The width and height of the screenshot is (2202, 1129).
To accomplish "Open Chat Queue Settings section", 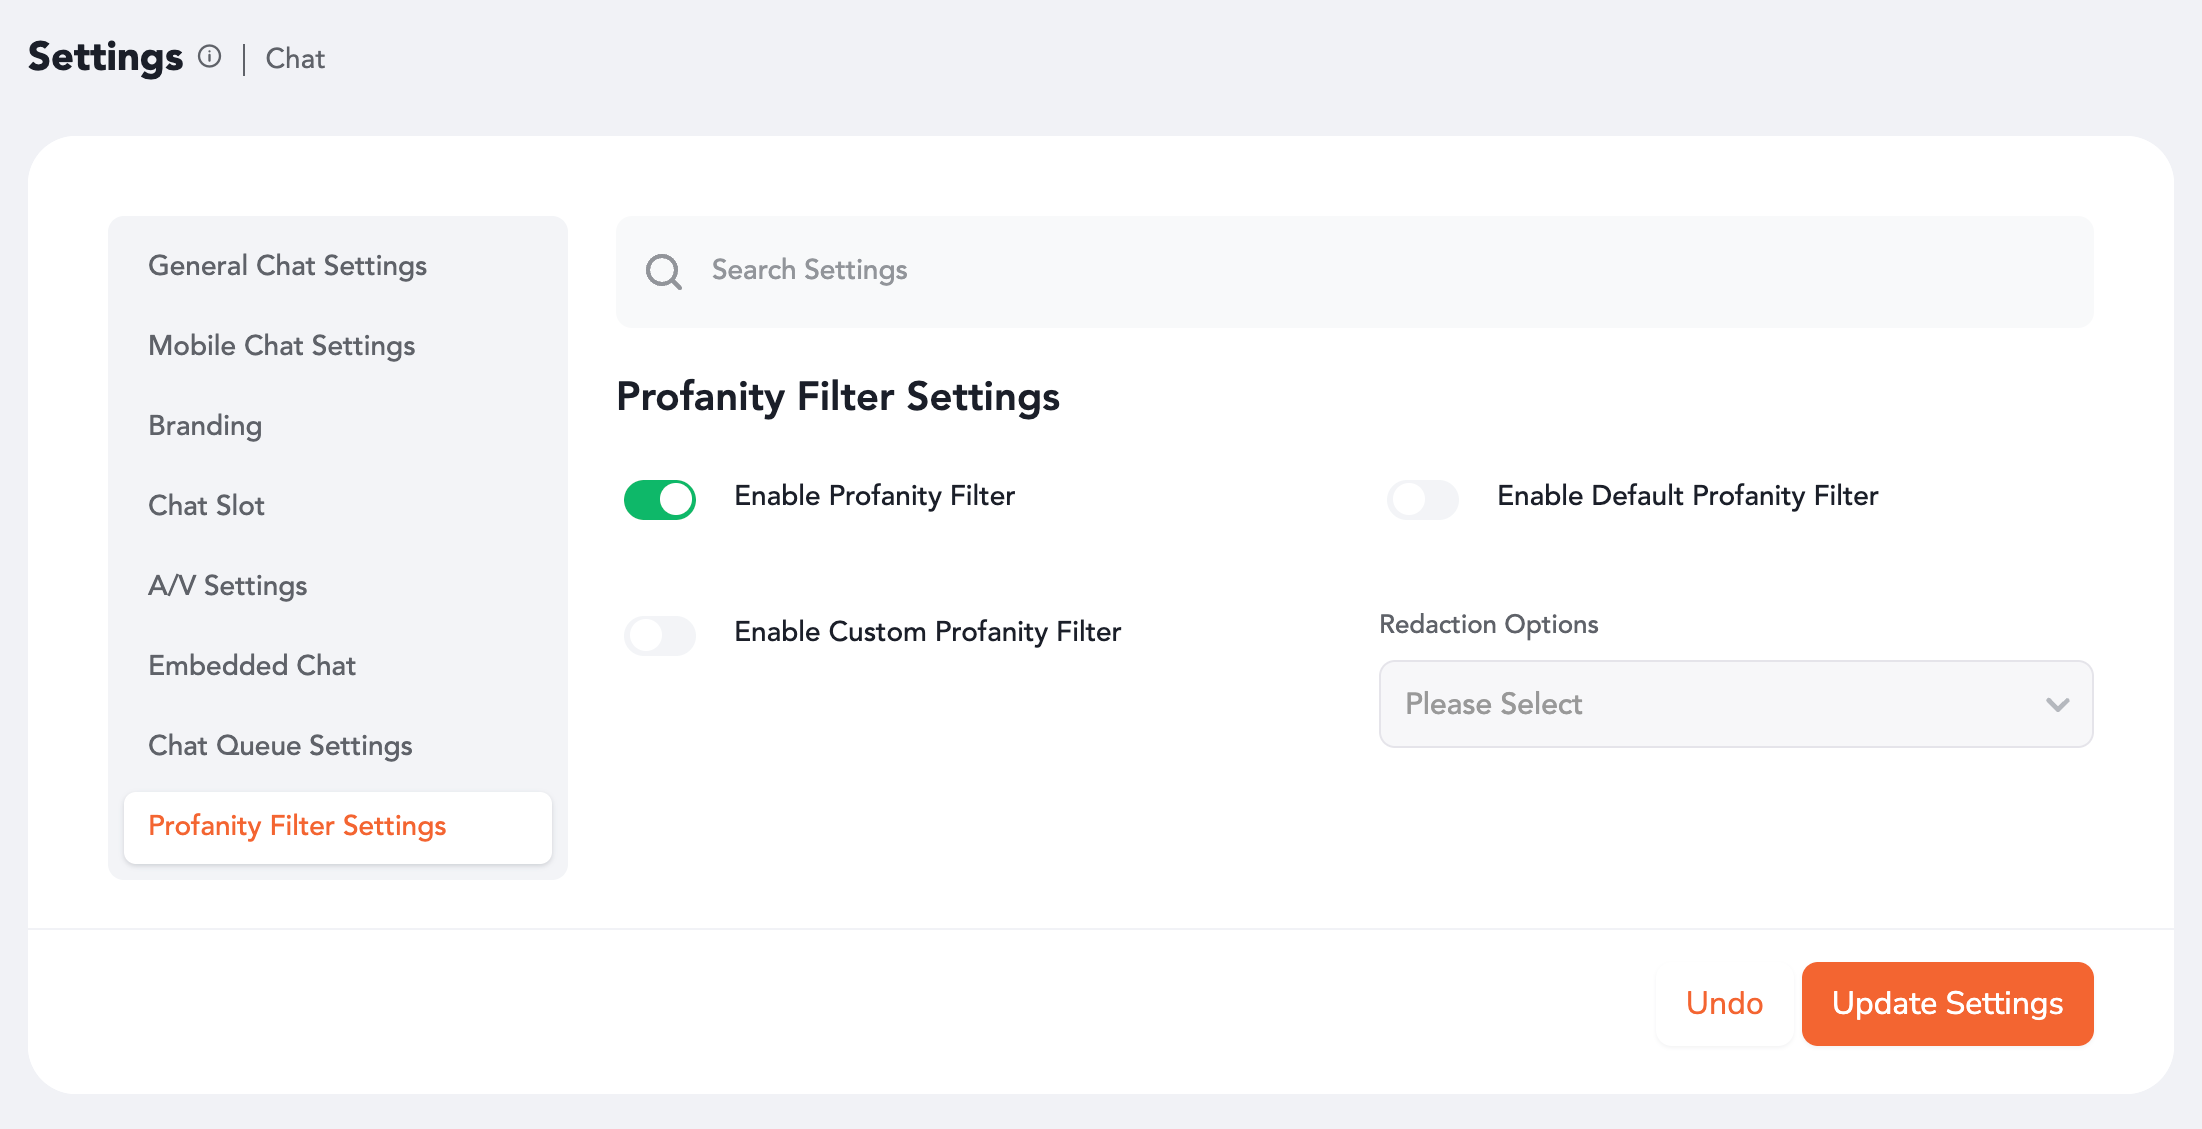I will click(x=280, y=745).
